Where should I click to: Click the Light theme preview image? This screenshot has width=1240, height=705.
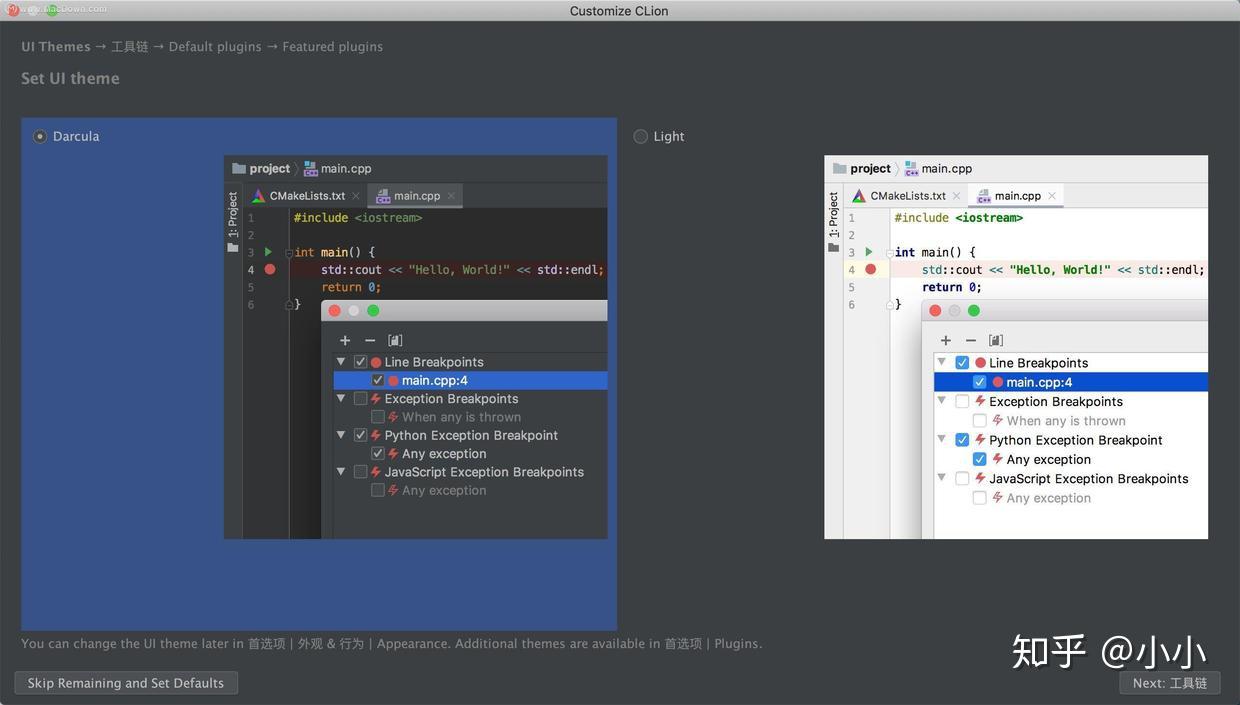1016,347
